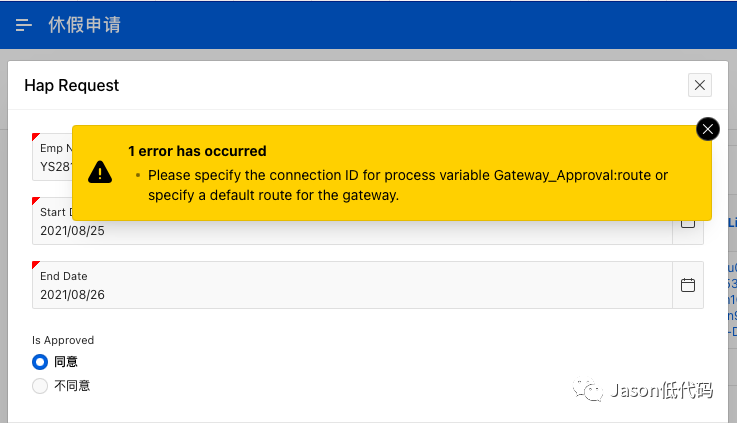Select the 同意 radio option
737x423 pixels.
tap(40, 362)
